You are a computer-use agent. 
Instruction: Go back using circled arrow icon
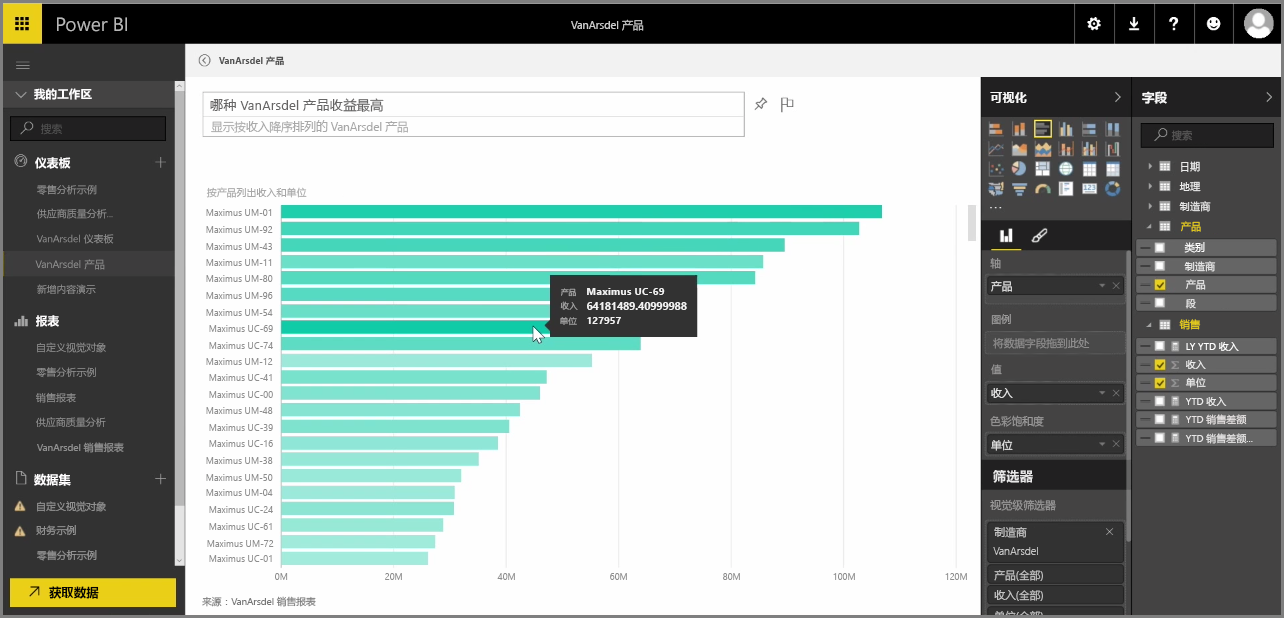pos(205,61)
